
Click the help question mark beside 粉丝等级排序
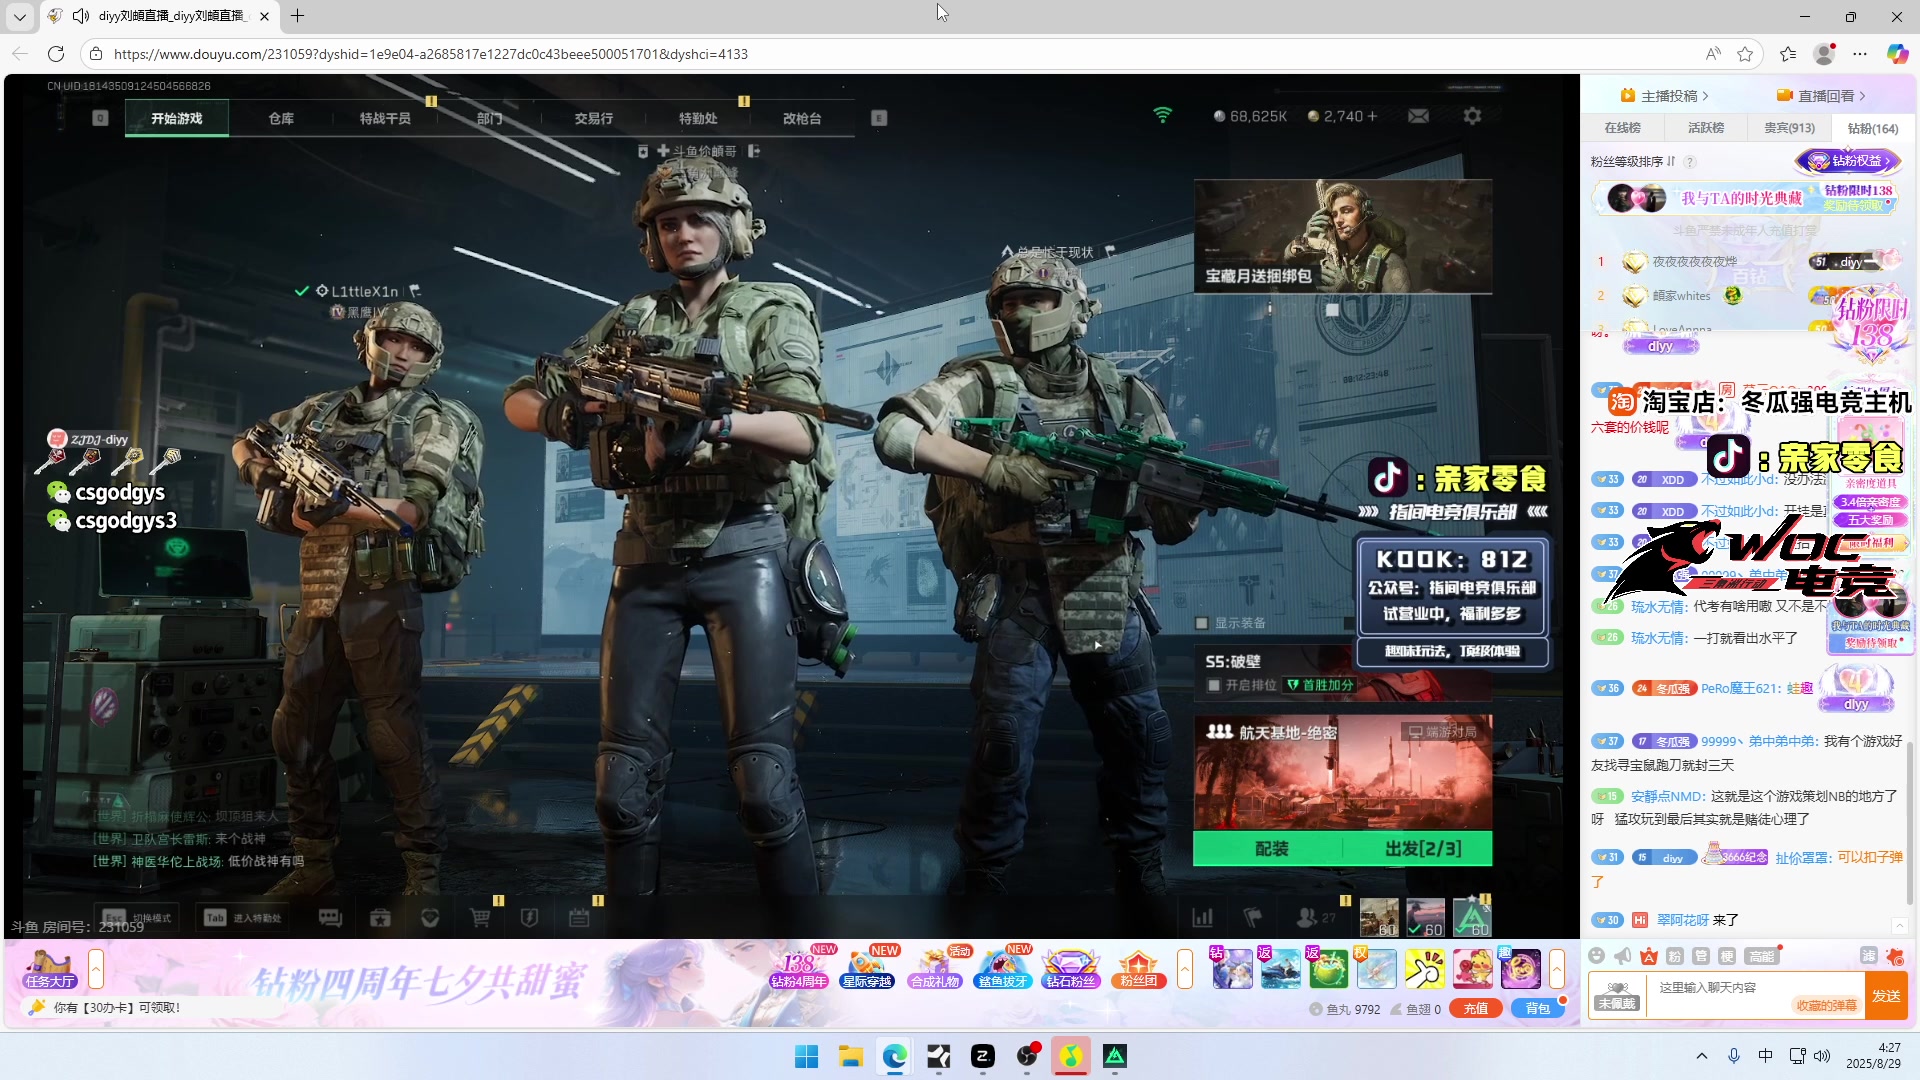click(1690, 162)
